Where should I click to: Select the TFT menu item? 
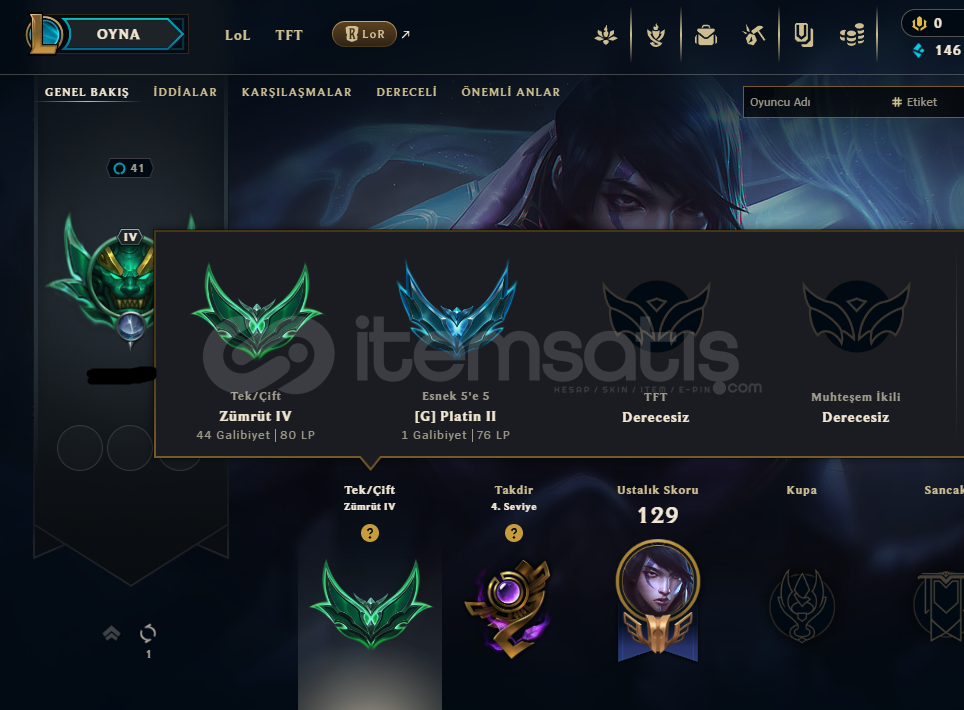[289, 35]
